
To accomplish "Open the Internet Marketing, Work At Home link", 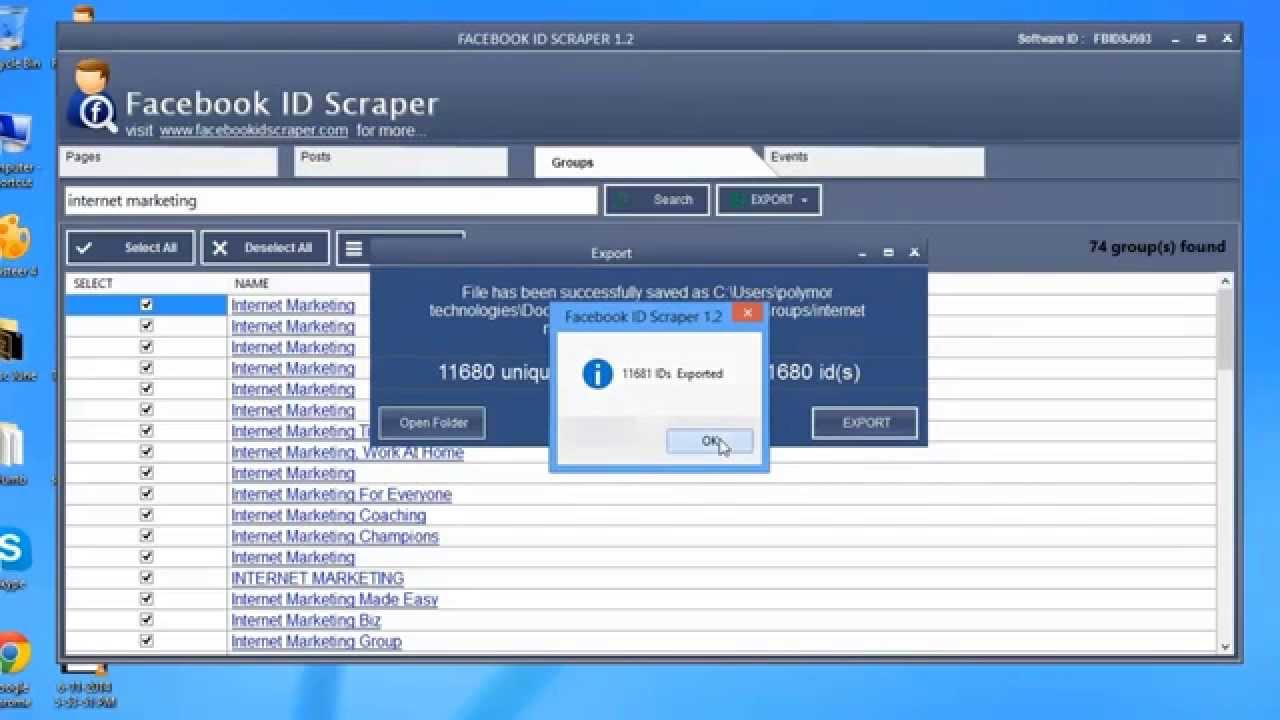I will coord(347,452).
